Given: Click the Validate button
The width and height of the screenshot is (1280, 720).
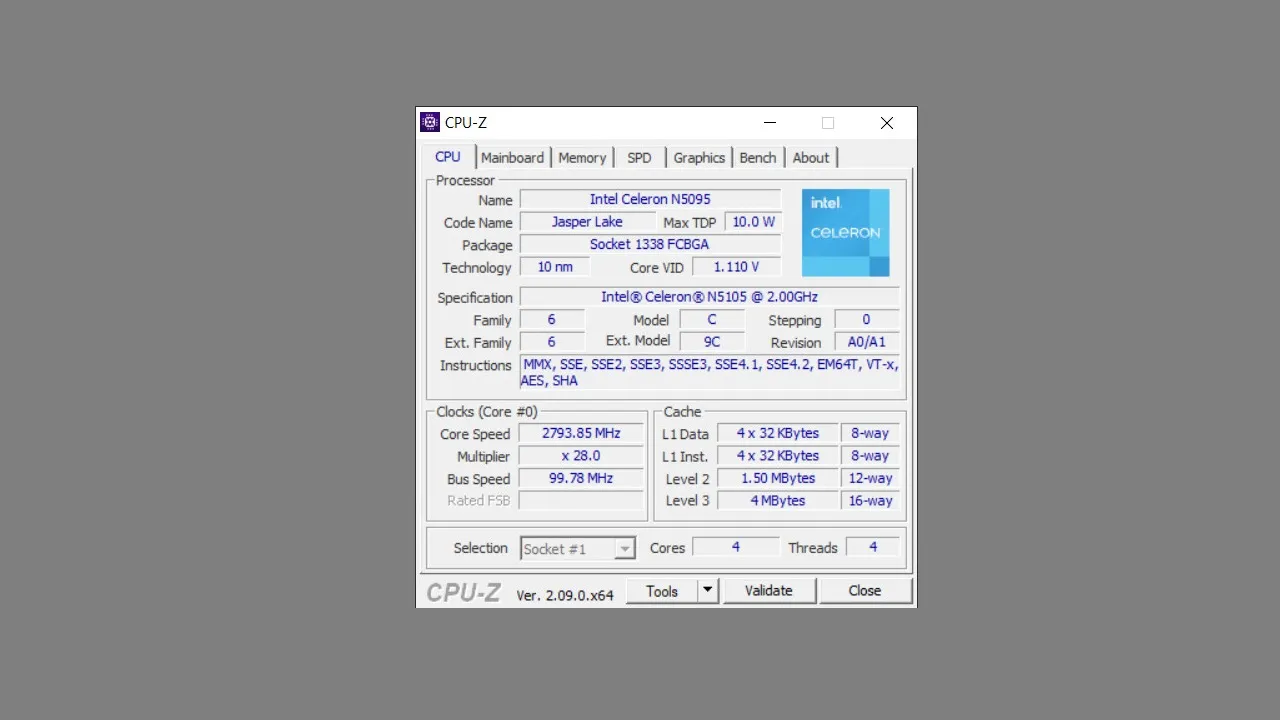Looking at the screenshot, I should (769, 590).
